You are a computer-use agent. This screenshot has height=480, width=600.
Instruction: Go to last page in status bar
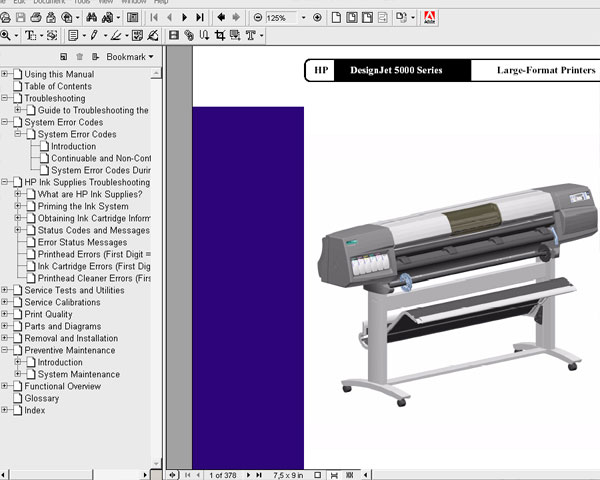point(259,475)
